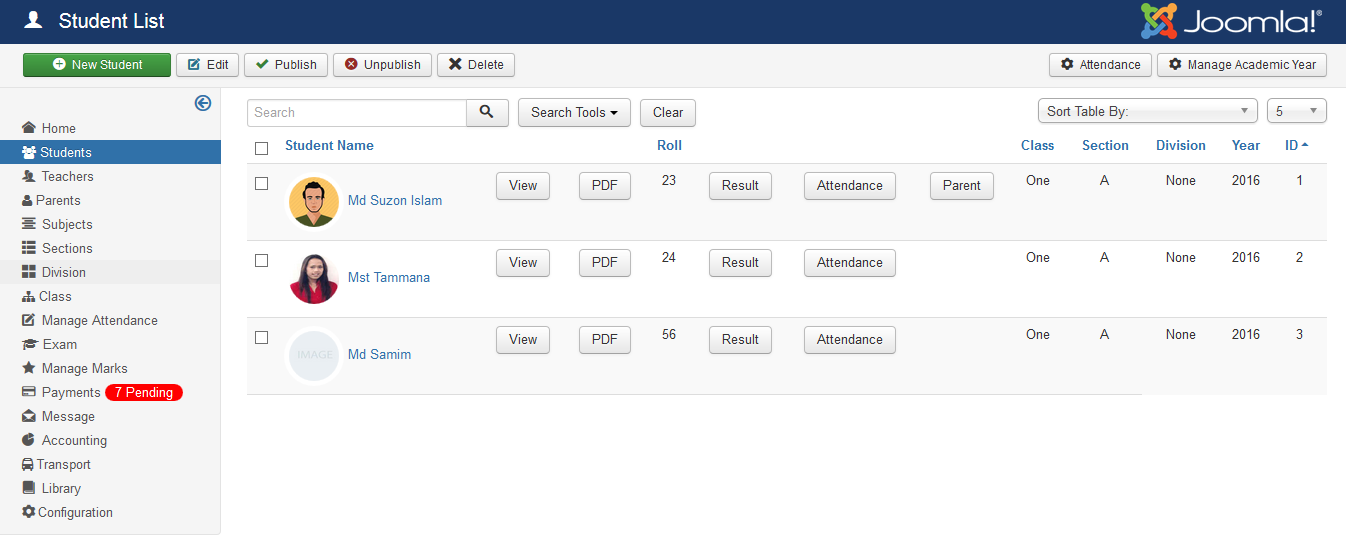Click the Joomla logo

pyautogui.click(x=1231, y=21)
